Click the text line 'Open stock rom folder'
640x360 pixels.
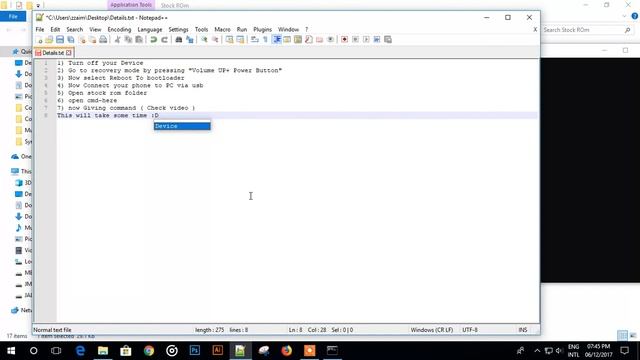107,93
